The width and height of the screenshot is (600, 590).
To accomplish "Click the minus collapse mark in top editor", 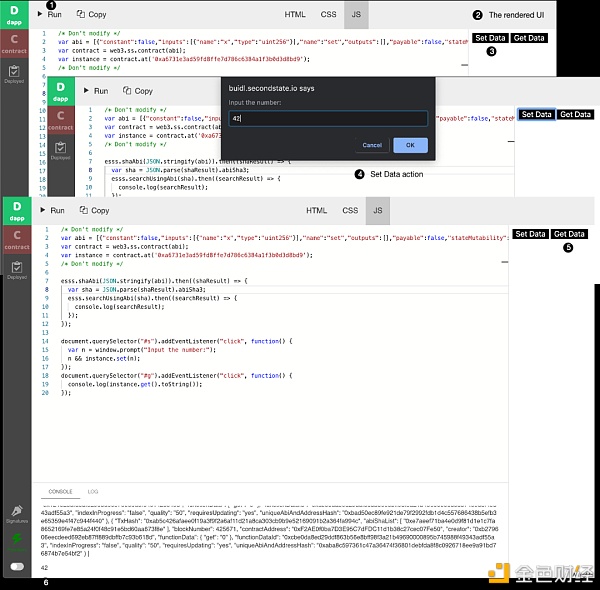I will 465,65.
